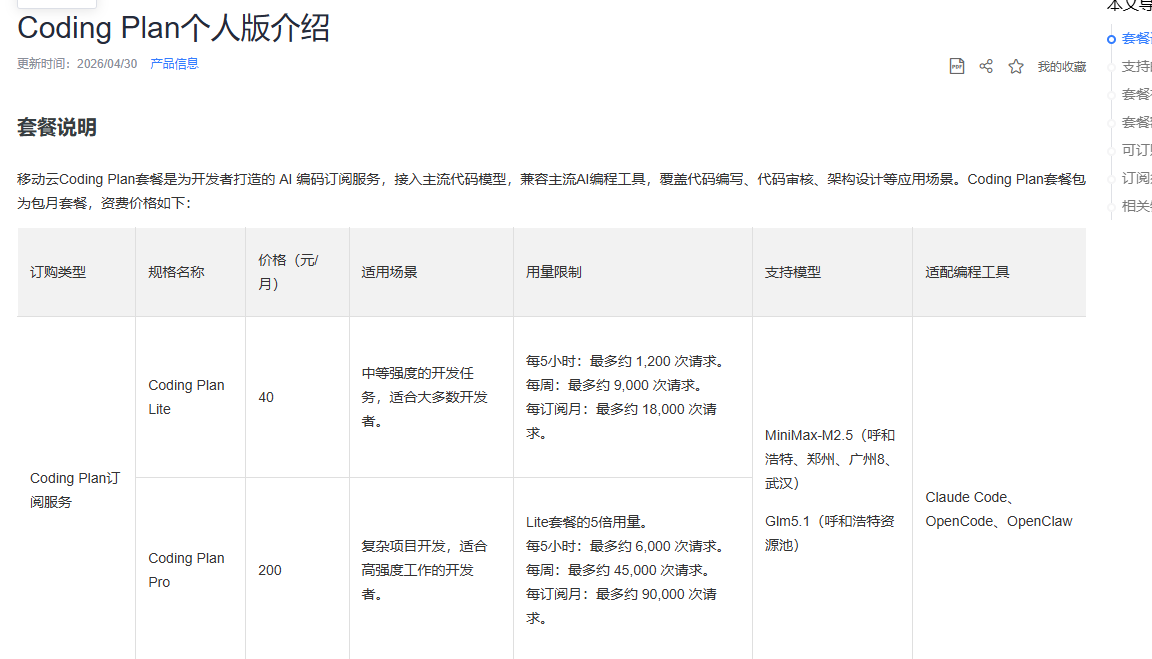Click the 支持模型 column header
1152x659 pixels.
click(832, 272)
